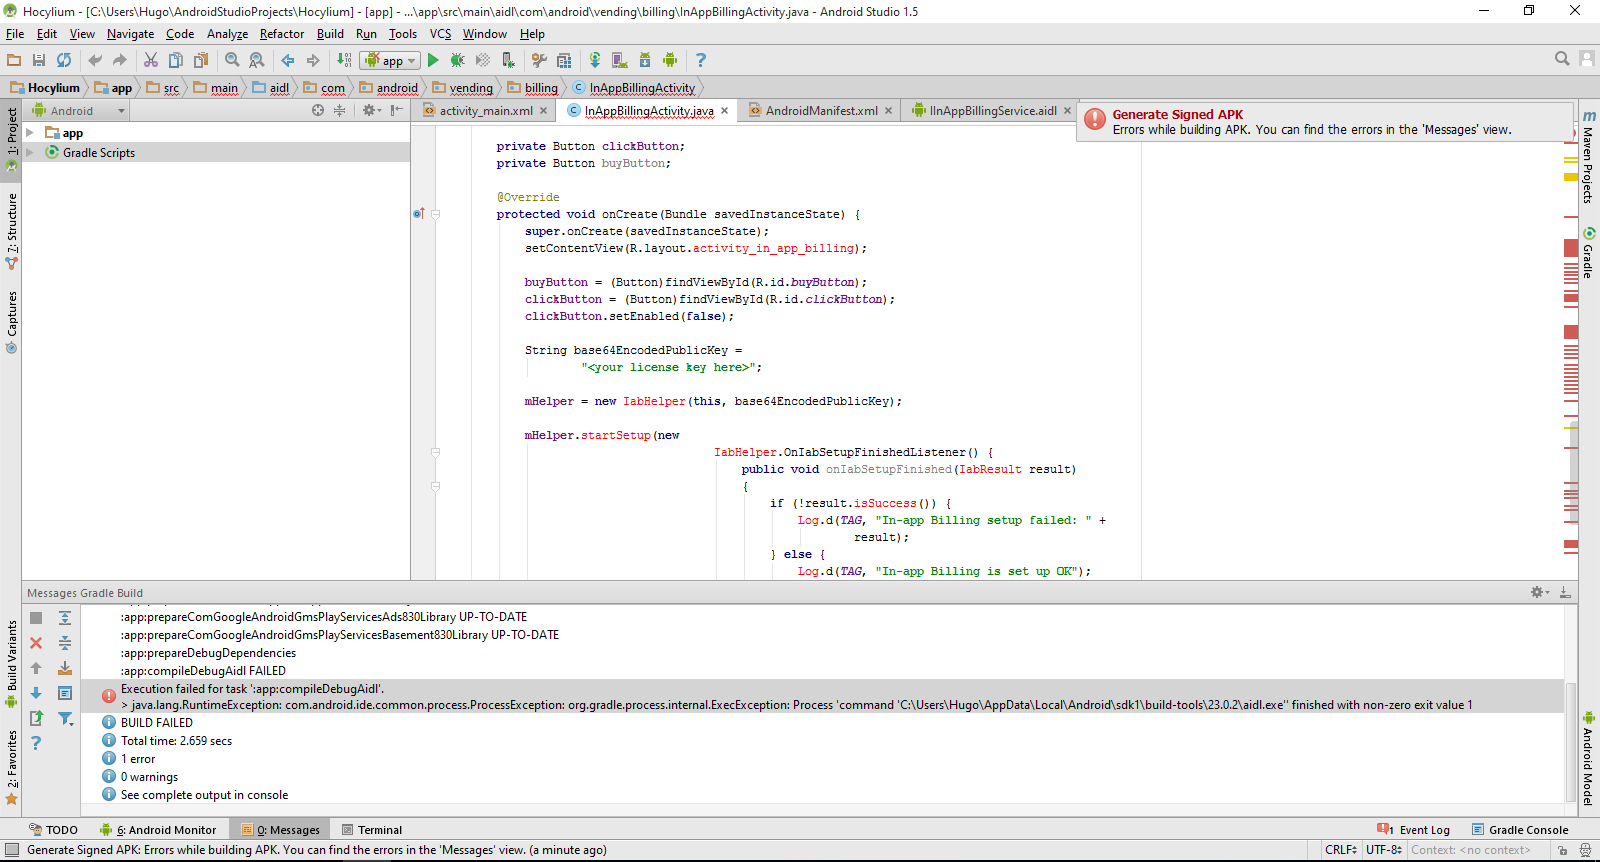This screenshot has height=862, width=1600.
Task: Toggle the Build Variants side tab
Action: click(x=11, y=664)
